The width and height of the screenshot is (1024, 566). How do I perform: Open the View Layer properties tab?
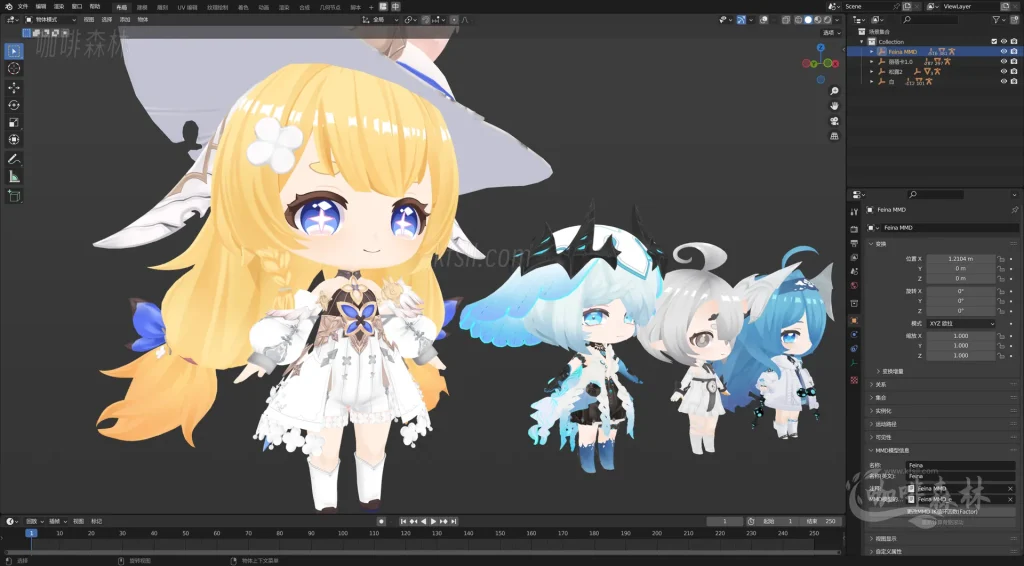pos(854,257)
